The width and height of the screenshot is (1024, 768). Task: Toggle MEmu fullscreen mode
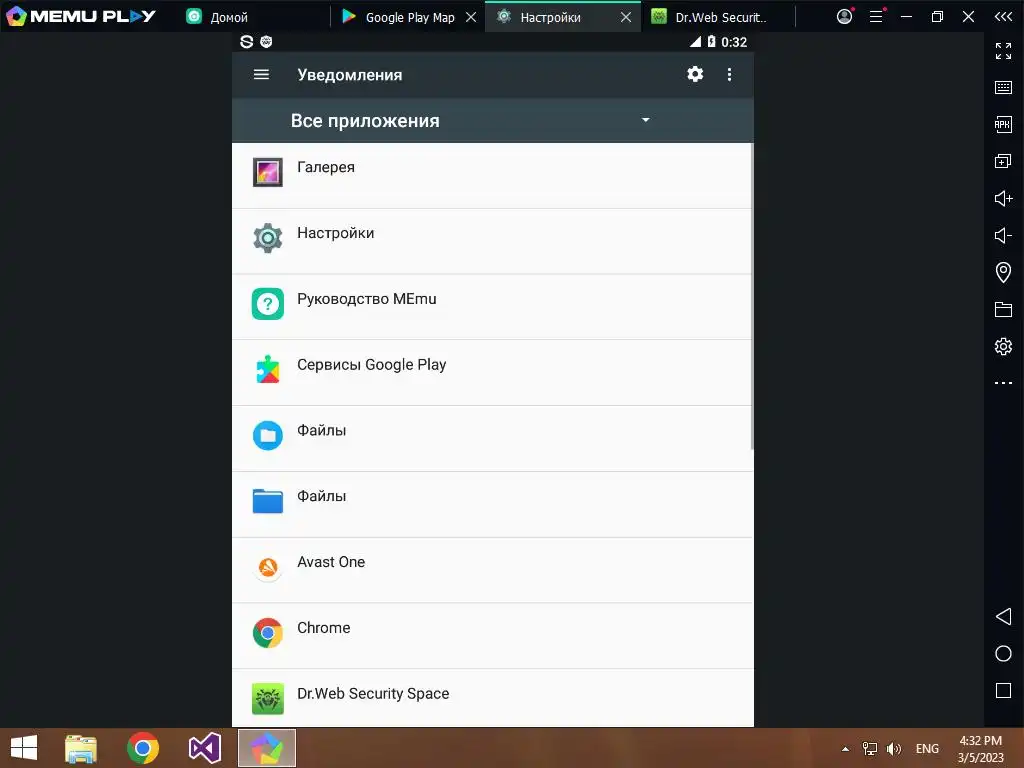(1003, 51)
